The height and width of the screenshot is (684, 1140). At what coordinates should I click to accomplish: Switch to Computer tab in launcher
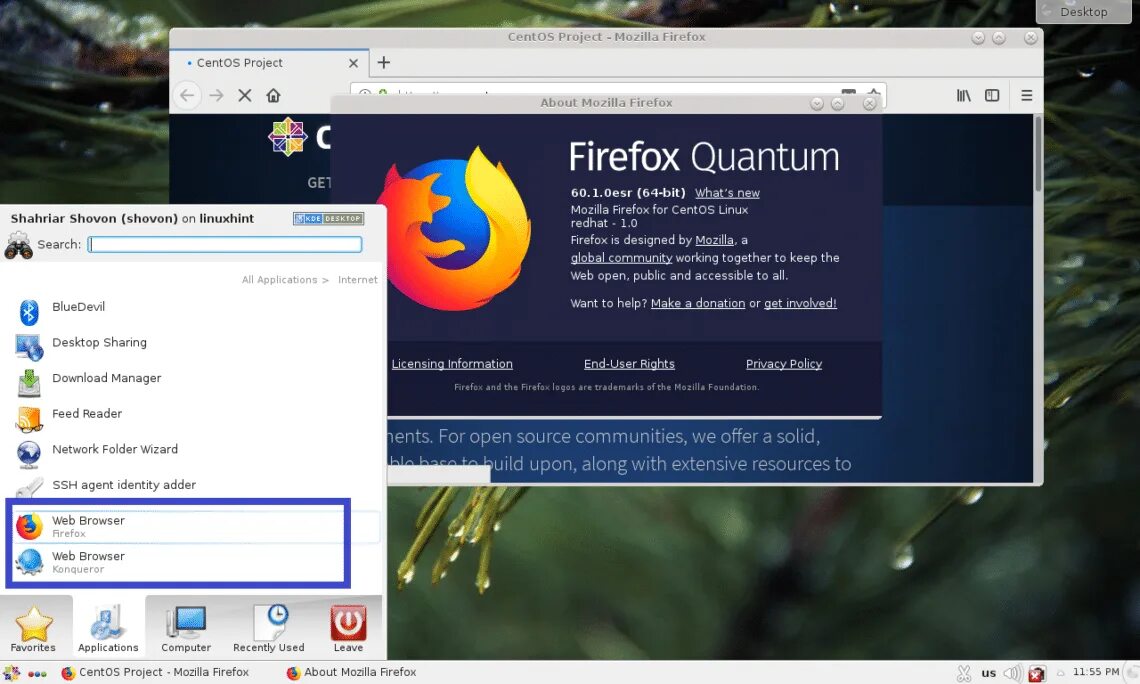point(186,627)
